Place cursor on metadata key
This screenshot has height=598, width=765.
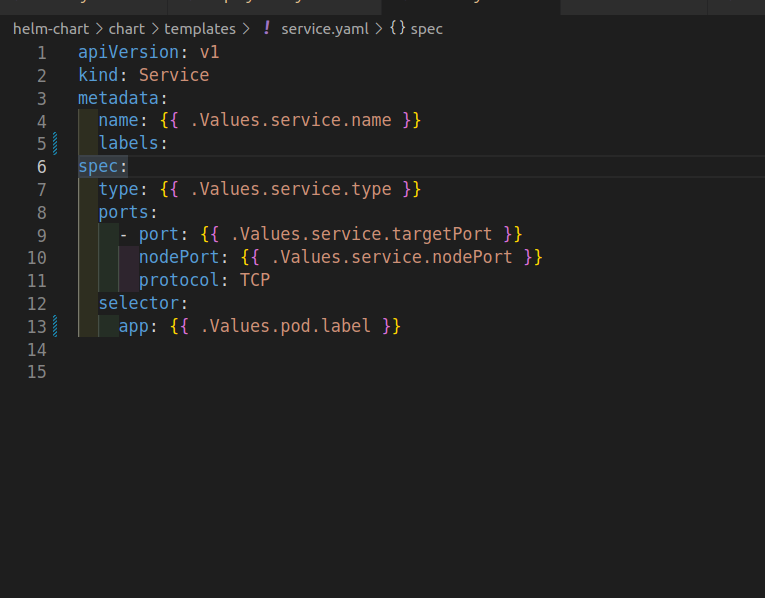[x=119, y=98]
